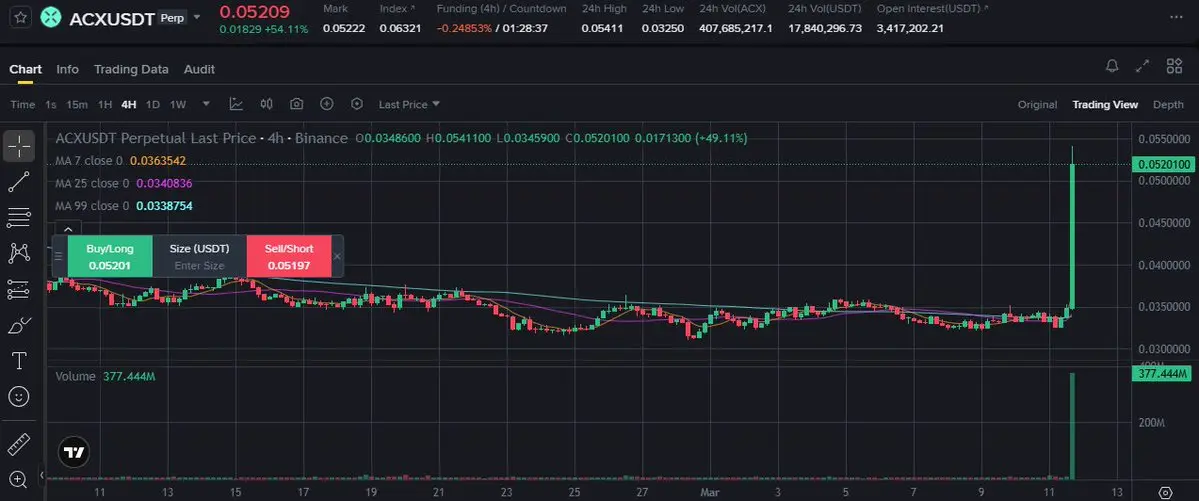
Task: Select the 1D time interval
Action: click(153, 104)
